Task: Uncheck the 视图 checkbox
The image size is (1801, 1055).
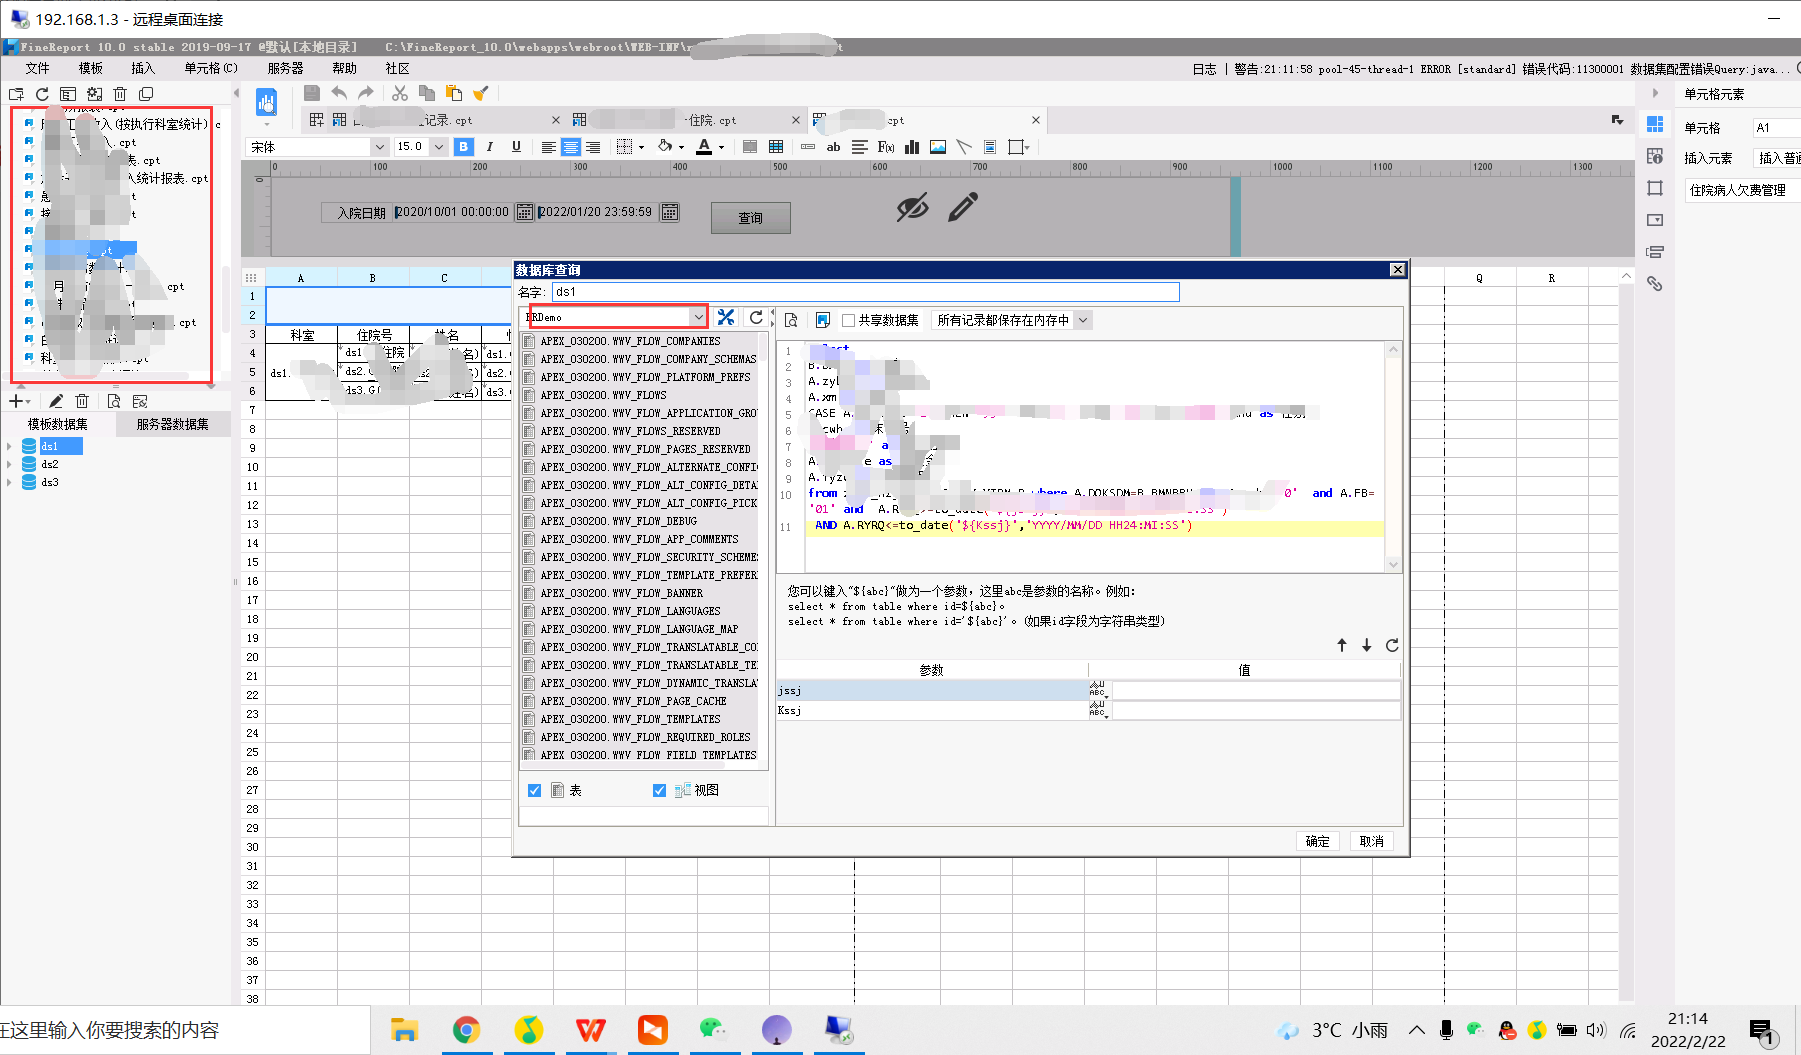Action: coord(659,790)
